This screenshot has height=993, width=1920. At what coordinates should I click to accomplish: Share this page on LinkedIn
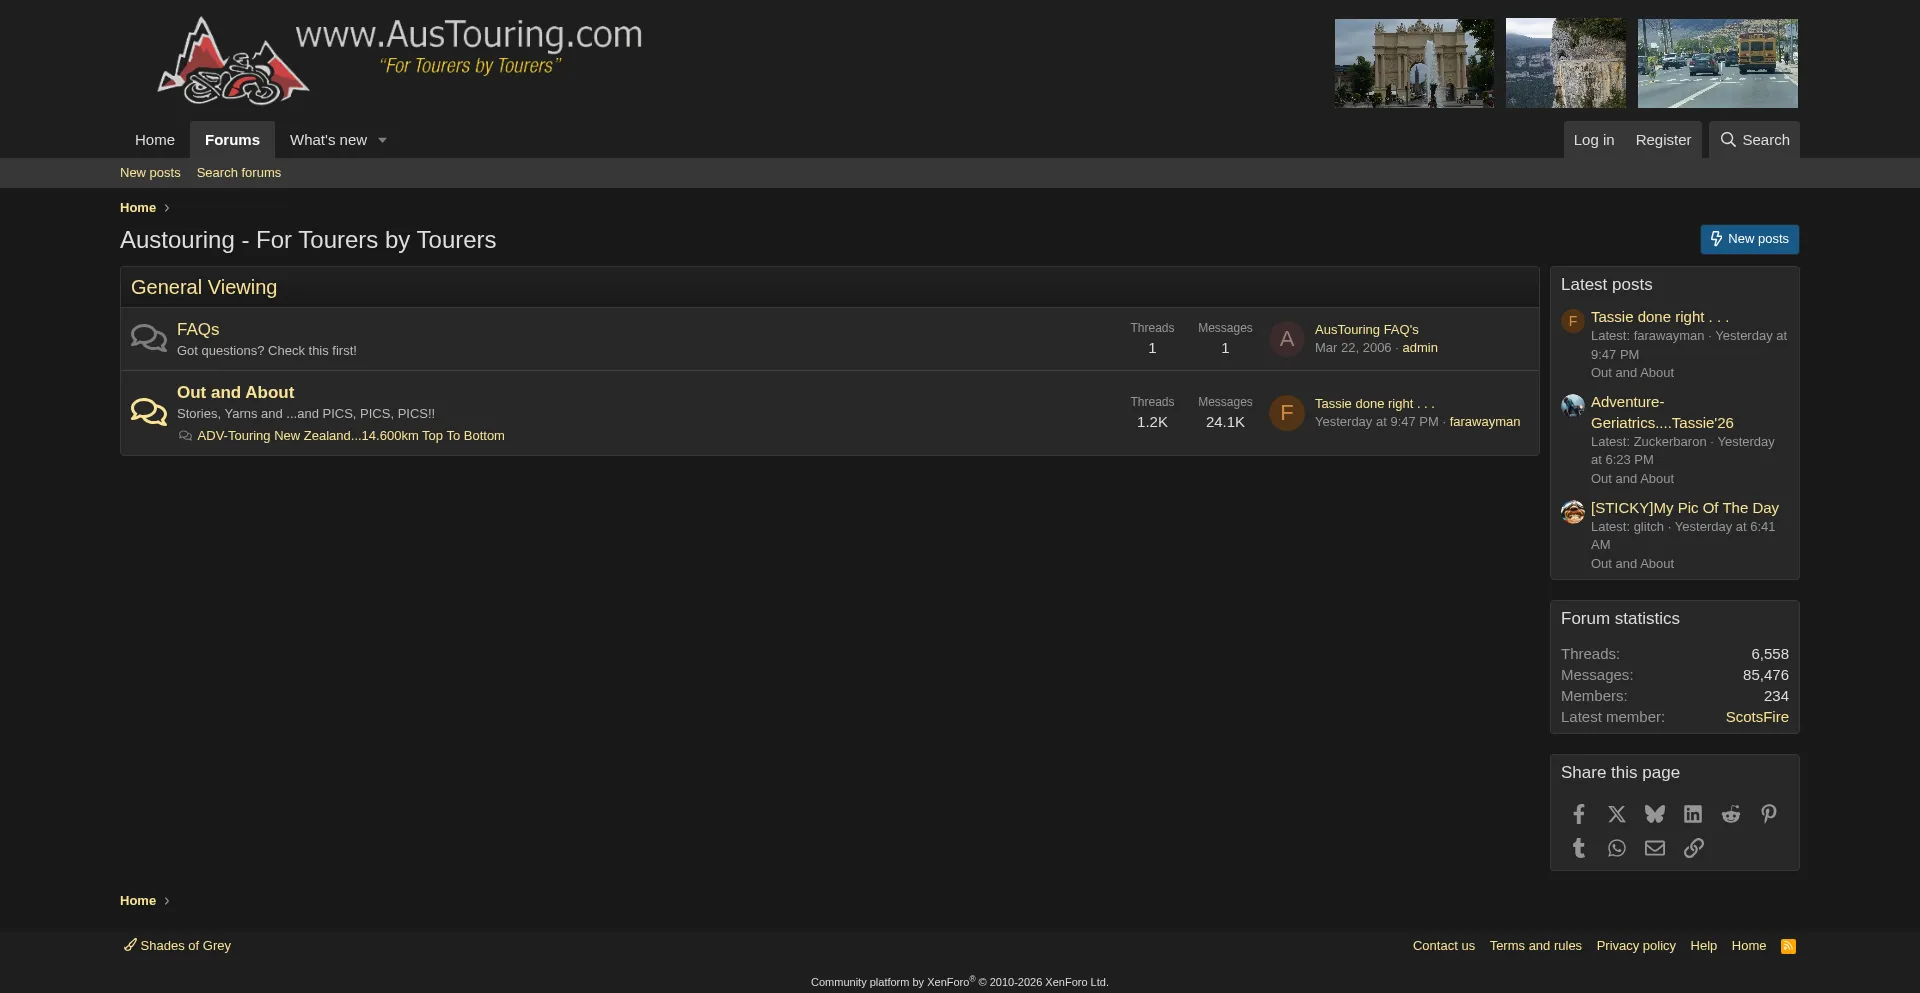(x=1692, y=814)
